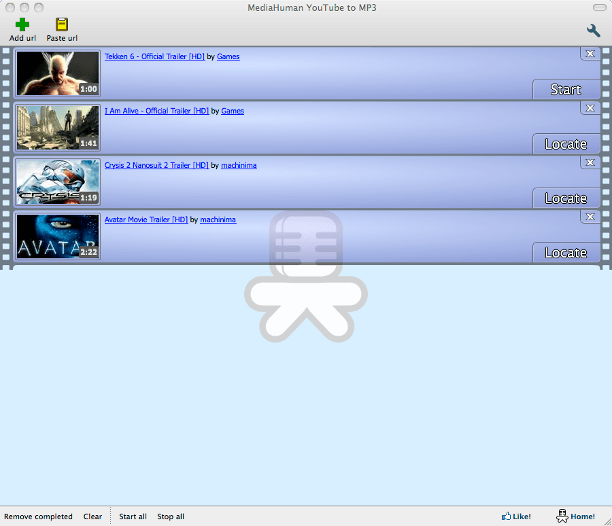This screenshot has height=526, width=612.
Task: Remove the Tekken 6 item with its X
Action: (x=590, y=54)
